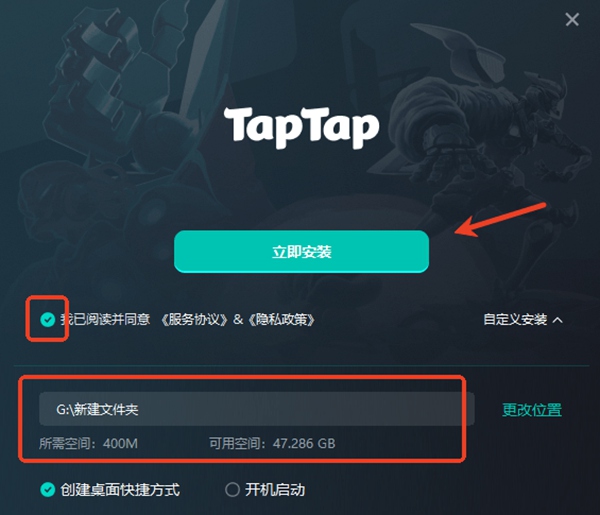Click the 创建桌面快捷方式 label text

(x=120, y=490)
